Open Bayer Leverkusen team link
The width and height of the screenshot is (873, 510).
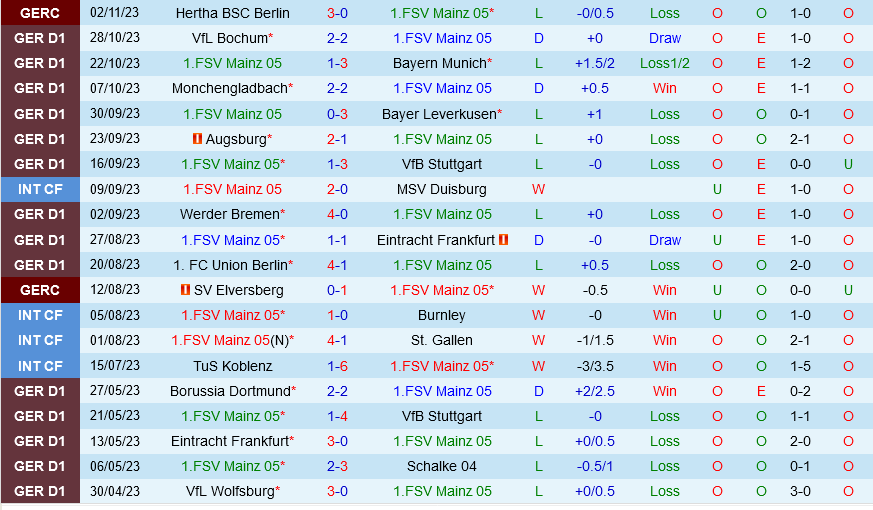[438, 114]
